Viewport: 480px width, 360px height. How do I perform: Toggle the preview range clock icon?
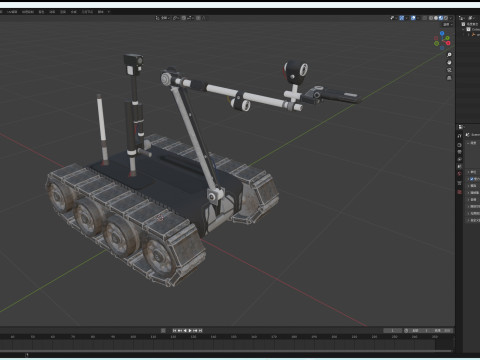pyautogui.click(x=406, y=330)
